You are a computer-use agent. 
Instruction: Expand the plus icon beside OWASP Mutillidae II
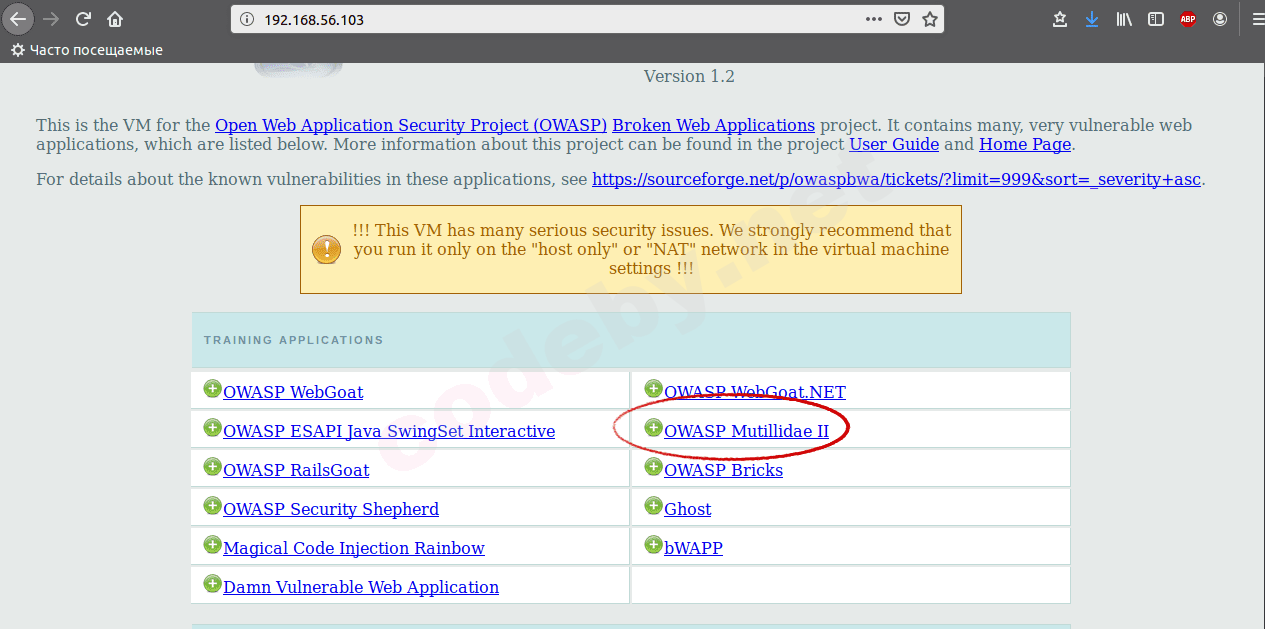coord(653,428)
